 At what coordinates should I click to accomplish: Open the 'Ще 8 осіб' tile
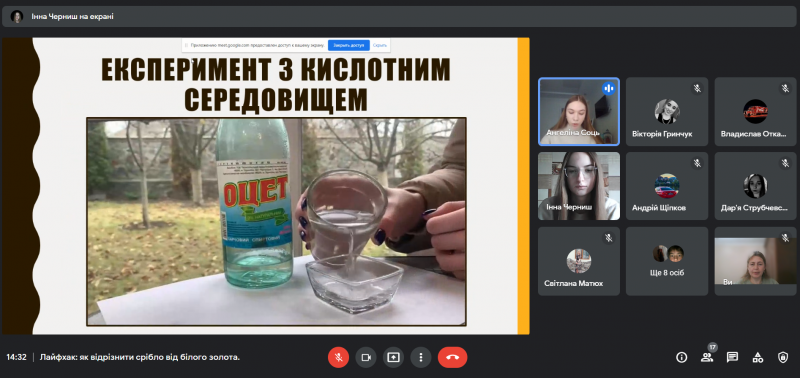point(667,261)
